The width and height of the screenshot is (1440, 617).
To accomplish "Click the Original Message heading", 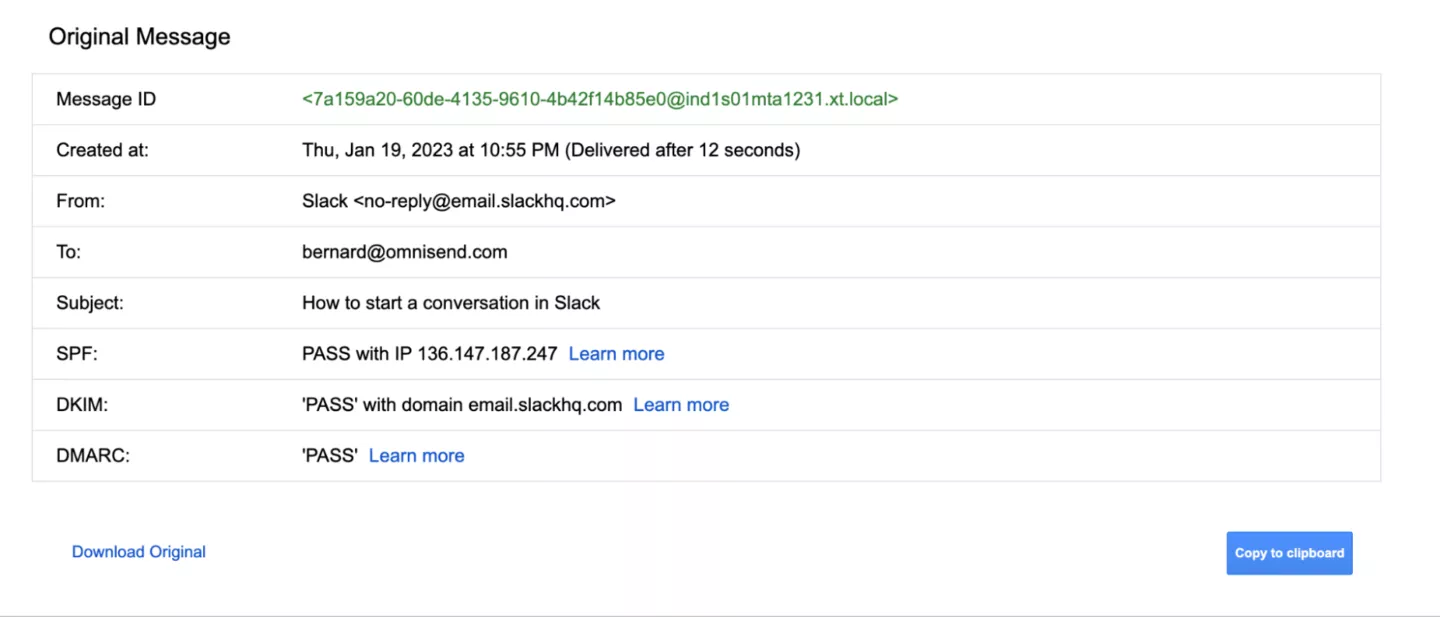I will coord(140,37).
